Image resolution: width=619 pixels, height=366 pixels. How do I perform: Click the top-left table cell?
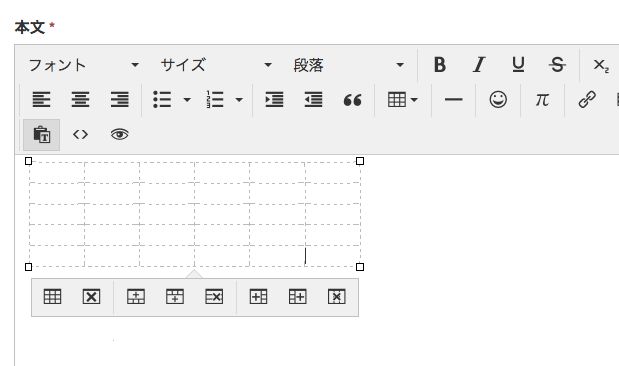pyautogui.click(x=57, y=172)
